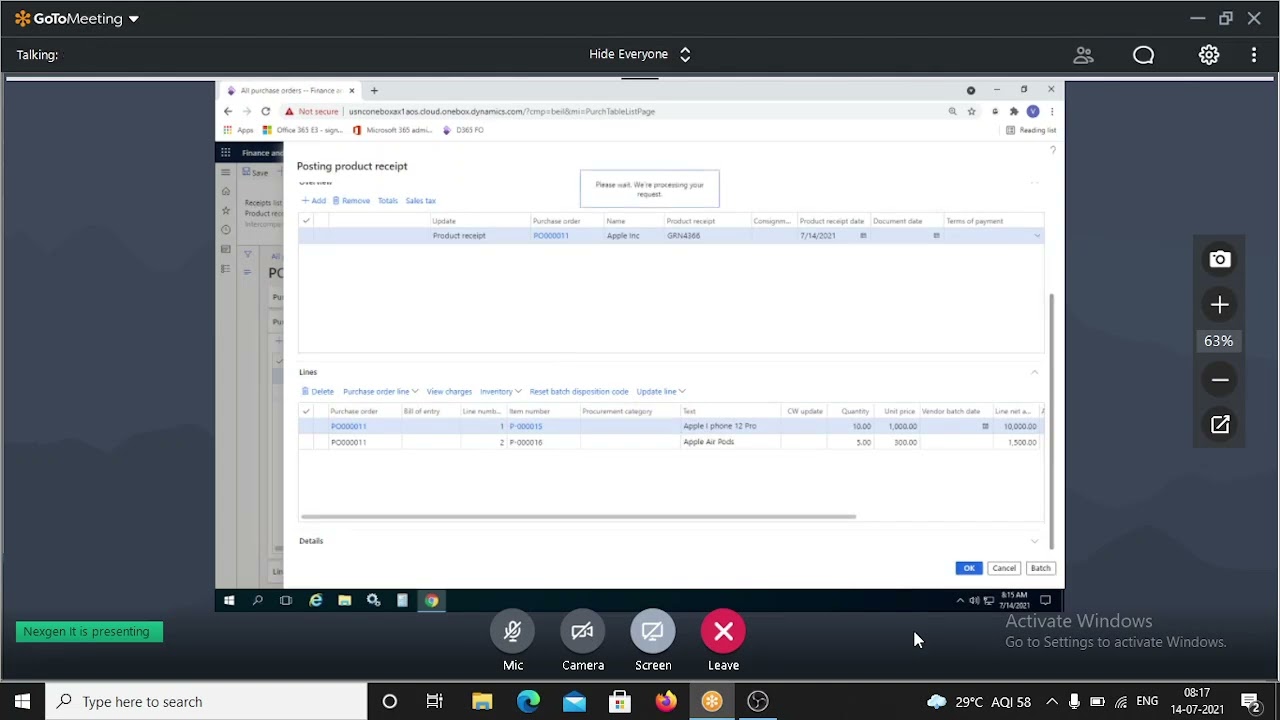
Task: Open purchase order PO000011 link in Overview
Action: tap(551, 236)
